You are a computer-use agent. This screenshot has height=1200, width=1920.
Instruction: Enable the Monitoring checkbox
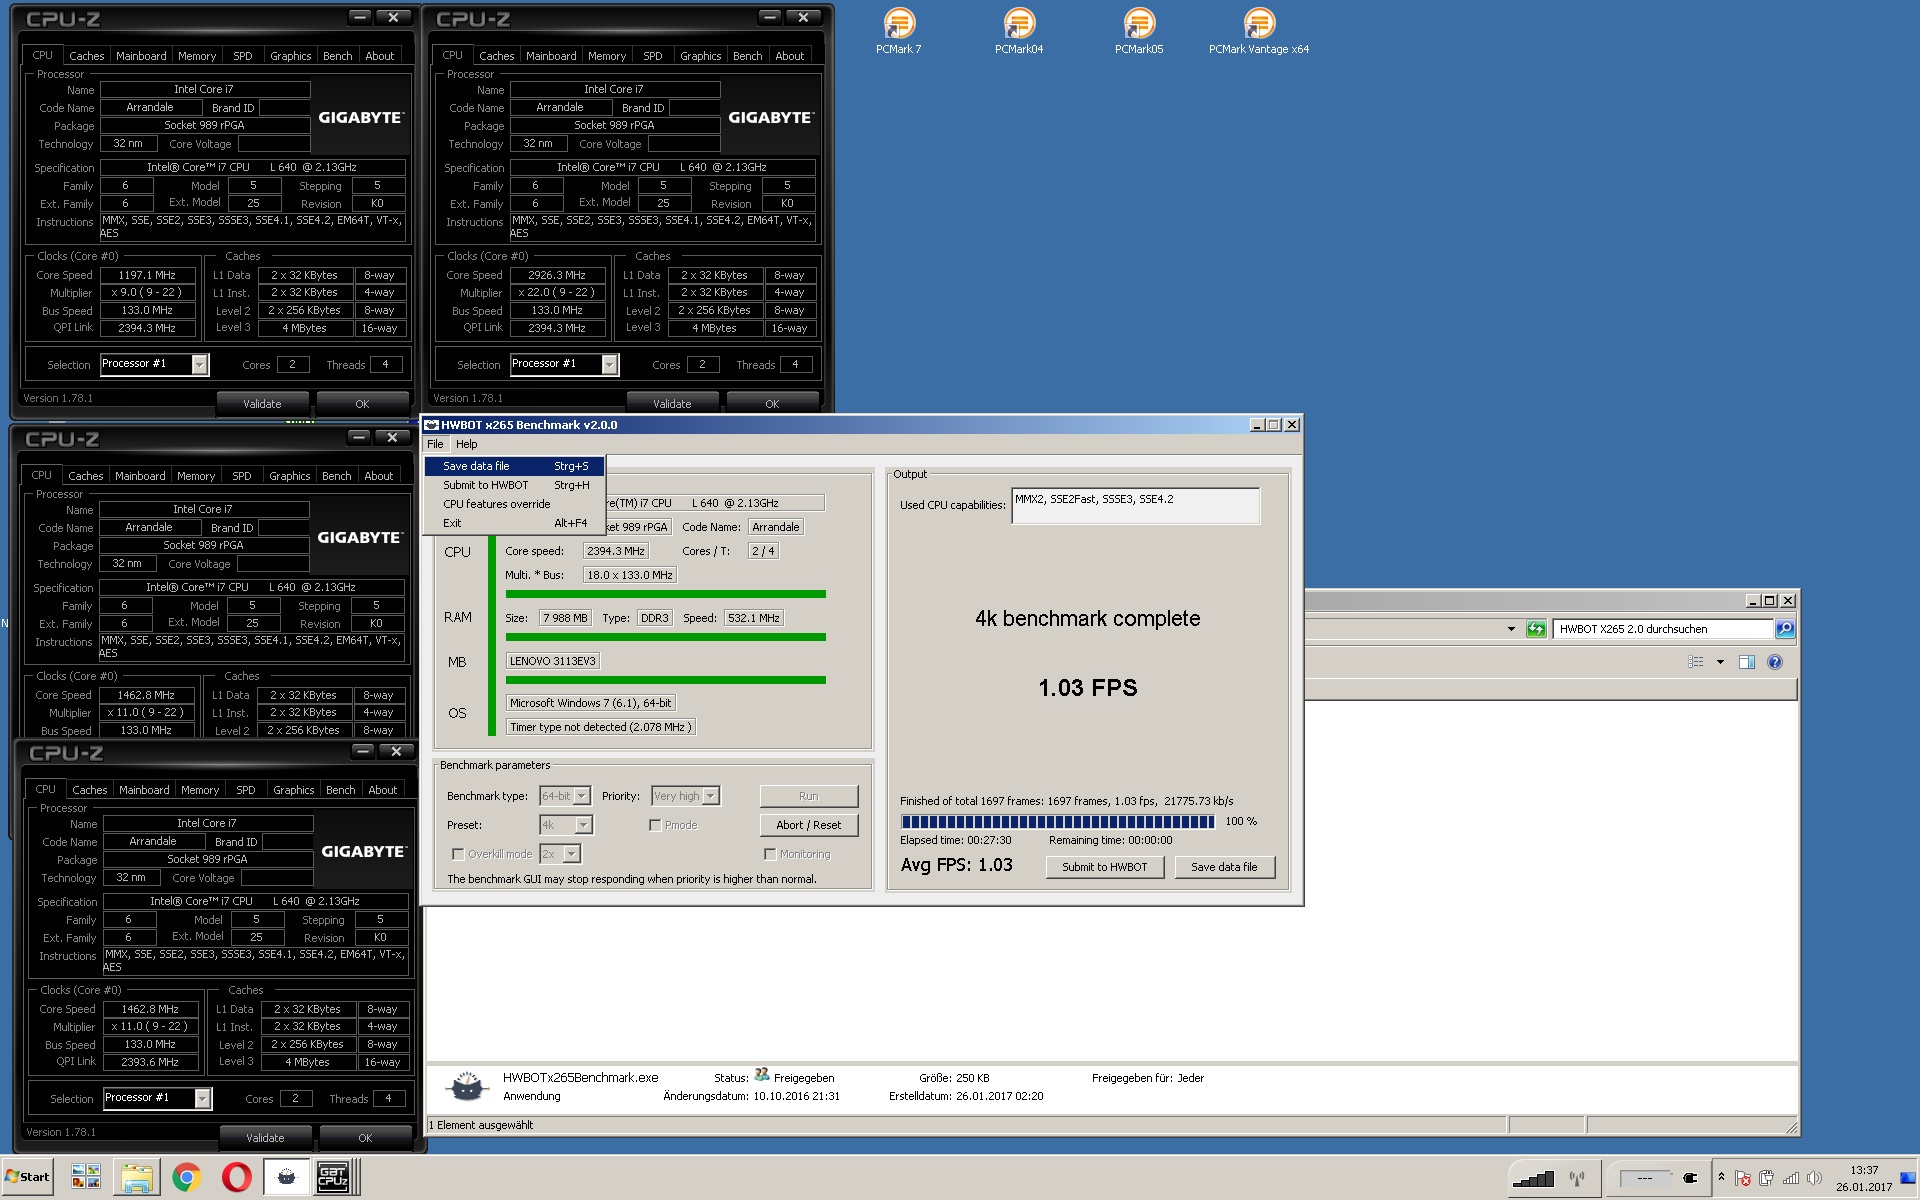coord(770,854)
